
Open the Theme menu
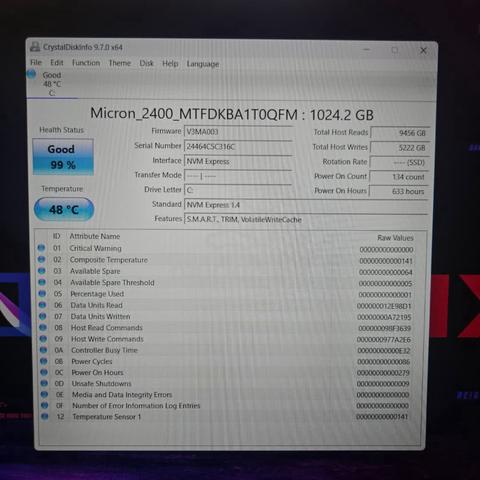(119, 63)
